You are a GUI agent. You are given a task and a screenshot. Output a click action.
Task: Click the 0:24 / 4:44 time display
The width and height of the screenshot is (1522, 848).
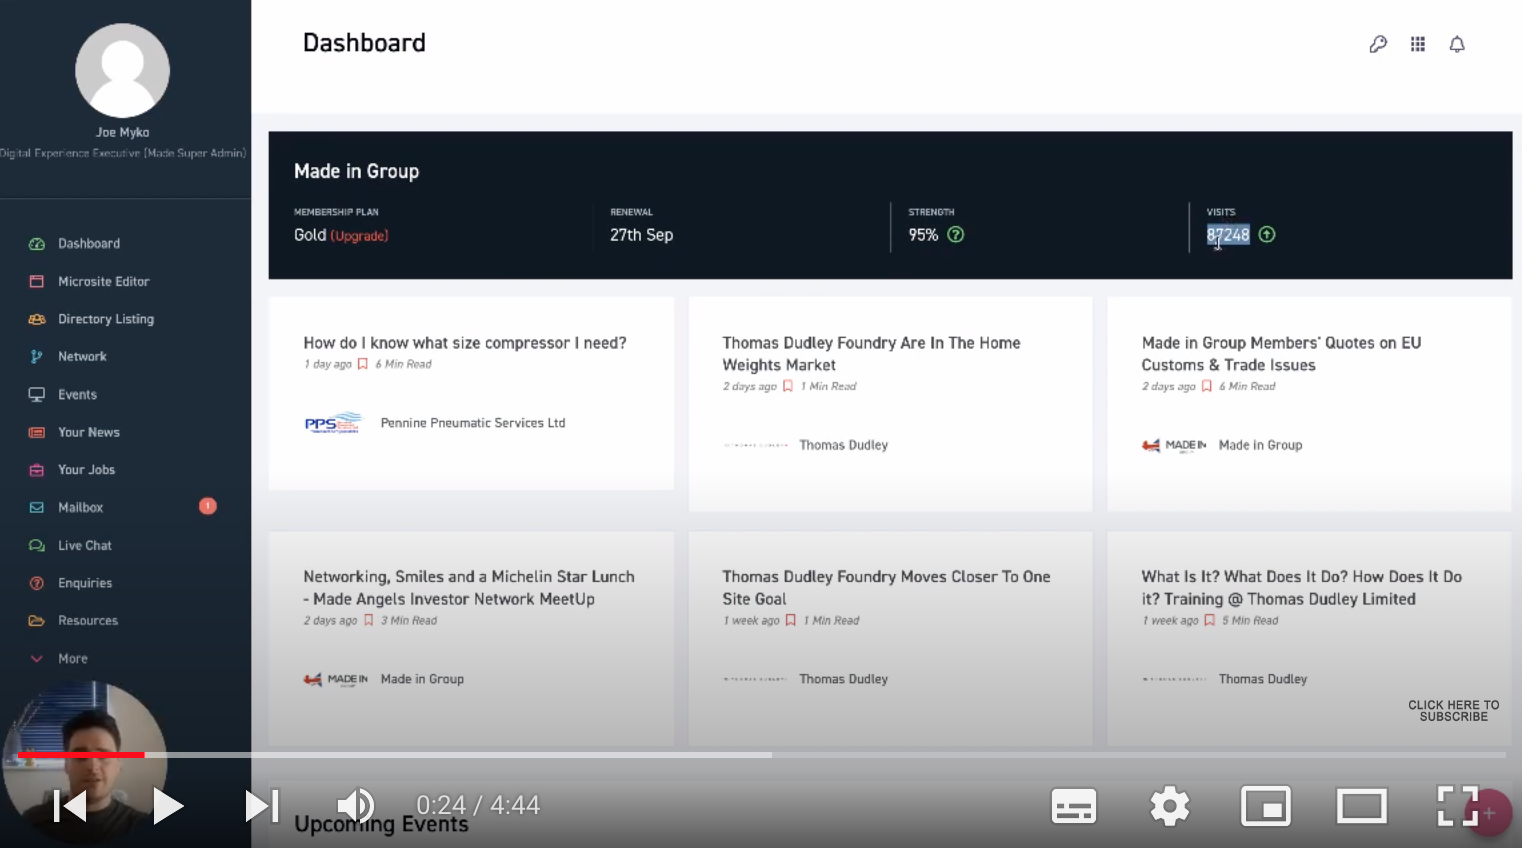tap(478, 806)
